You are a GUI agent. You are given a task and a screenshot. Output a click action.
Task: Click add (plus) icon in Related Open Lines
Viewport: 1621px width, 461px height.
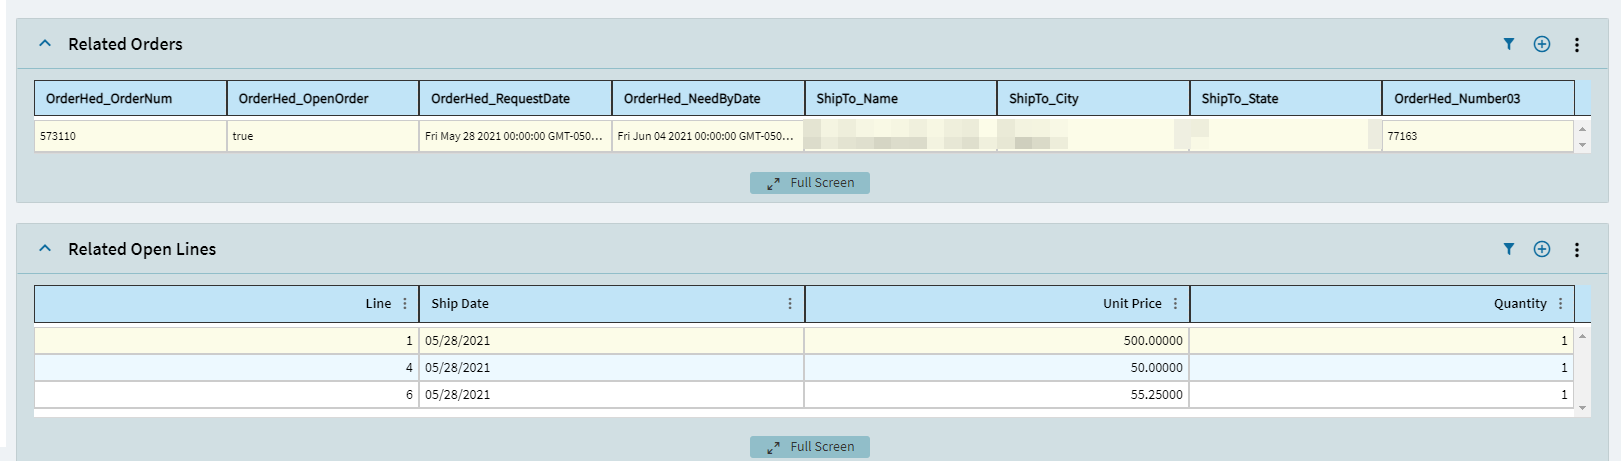(x=1542, y=249)
